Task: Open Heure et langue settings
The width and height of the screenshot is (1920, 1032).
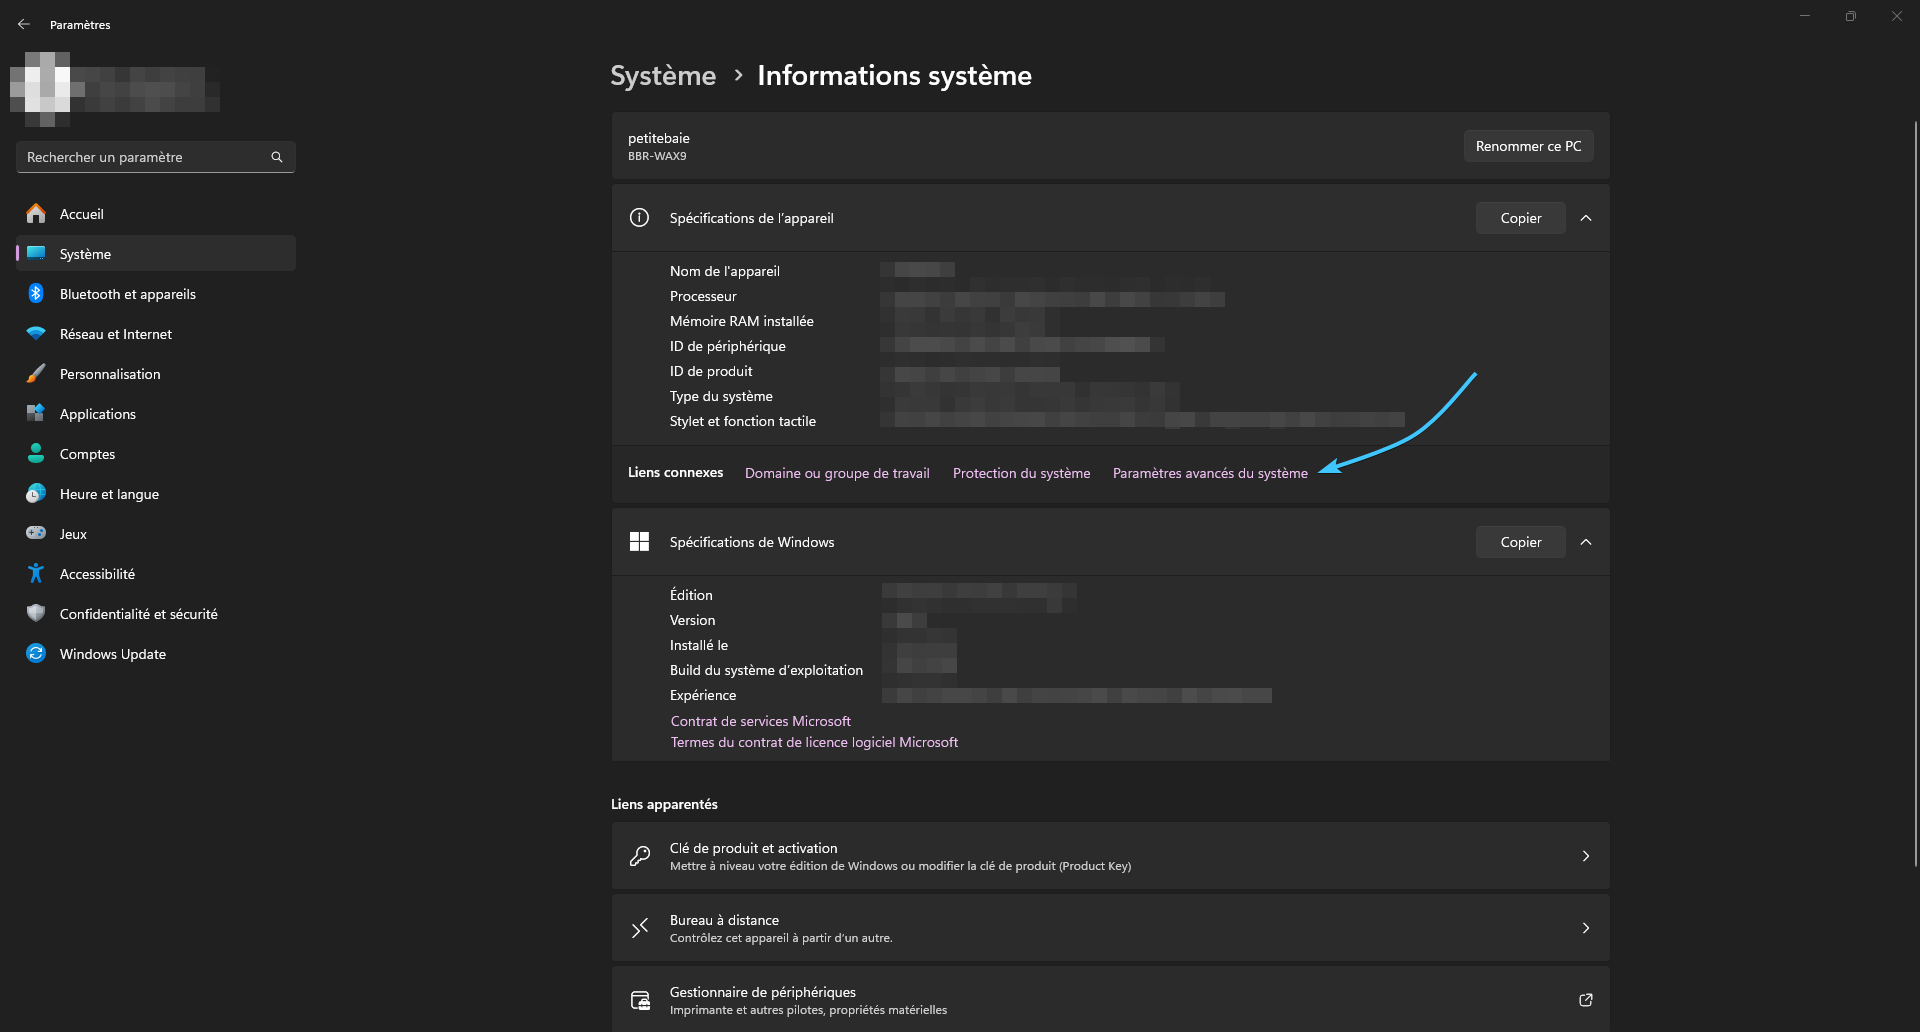Action: click(x=156, y=494)
